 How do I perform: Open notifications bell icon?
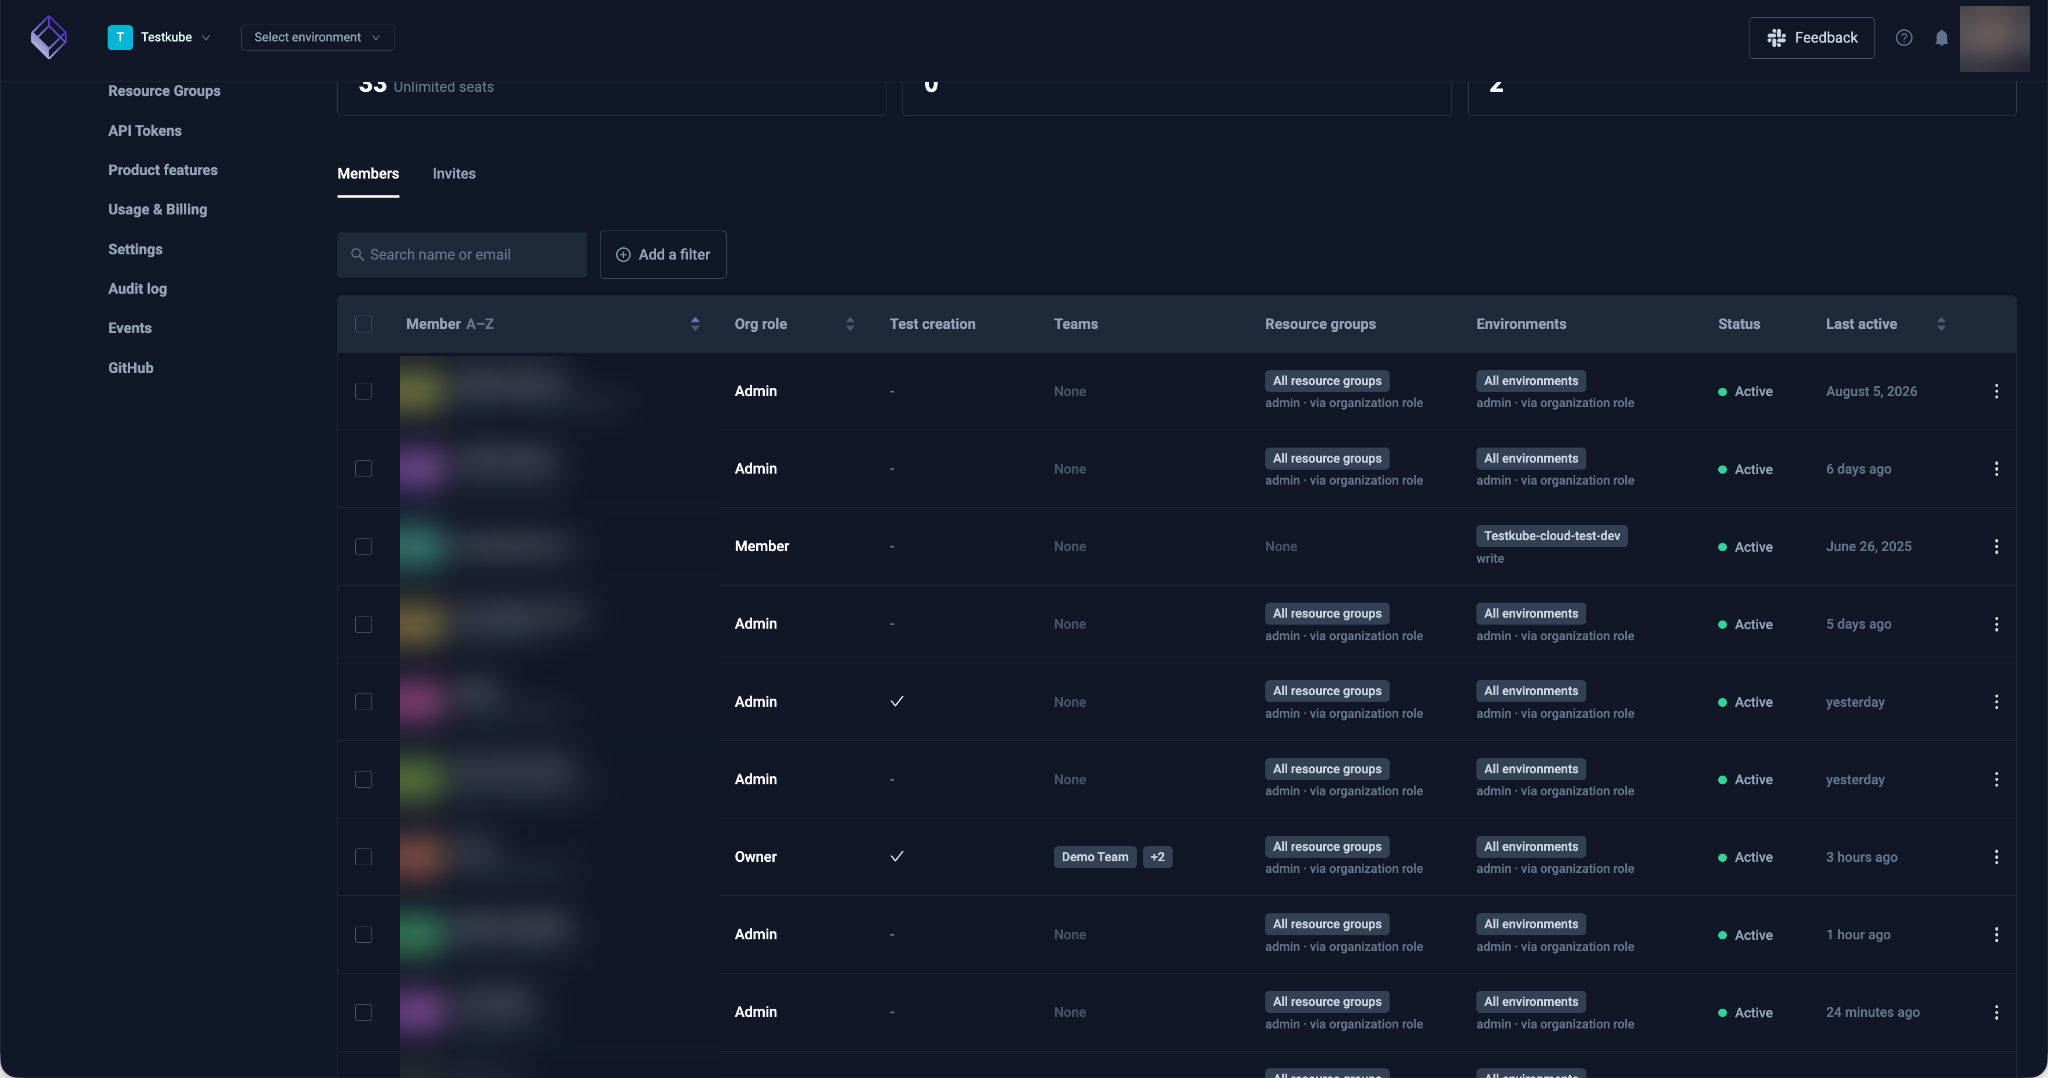[1941, 38]
